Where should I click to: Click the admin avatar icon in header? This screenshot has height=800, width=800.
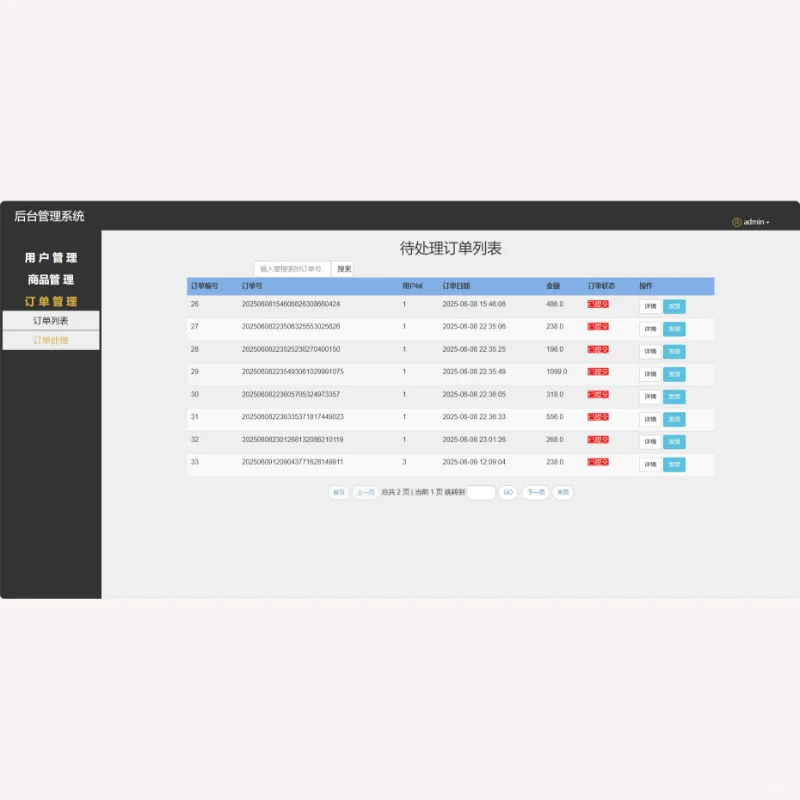pos(736,221)
